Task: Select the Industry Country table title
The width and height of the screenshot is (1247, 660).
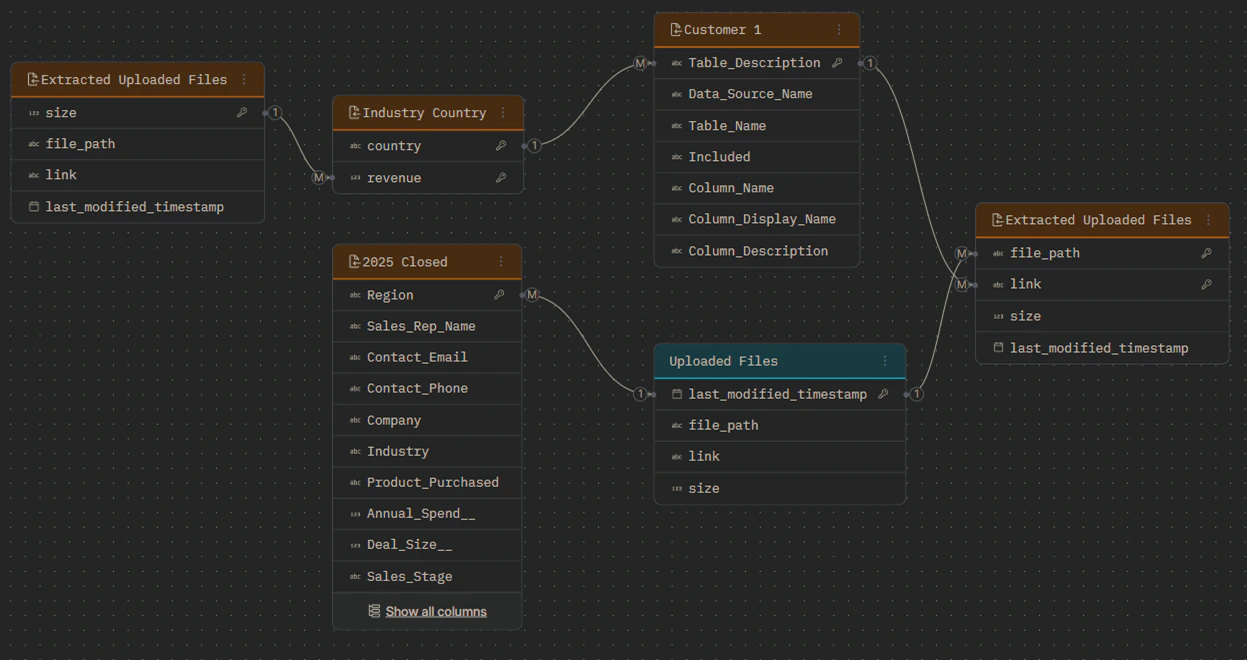Action: click(424, 113)
